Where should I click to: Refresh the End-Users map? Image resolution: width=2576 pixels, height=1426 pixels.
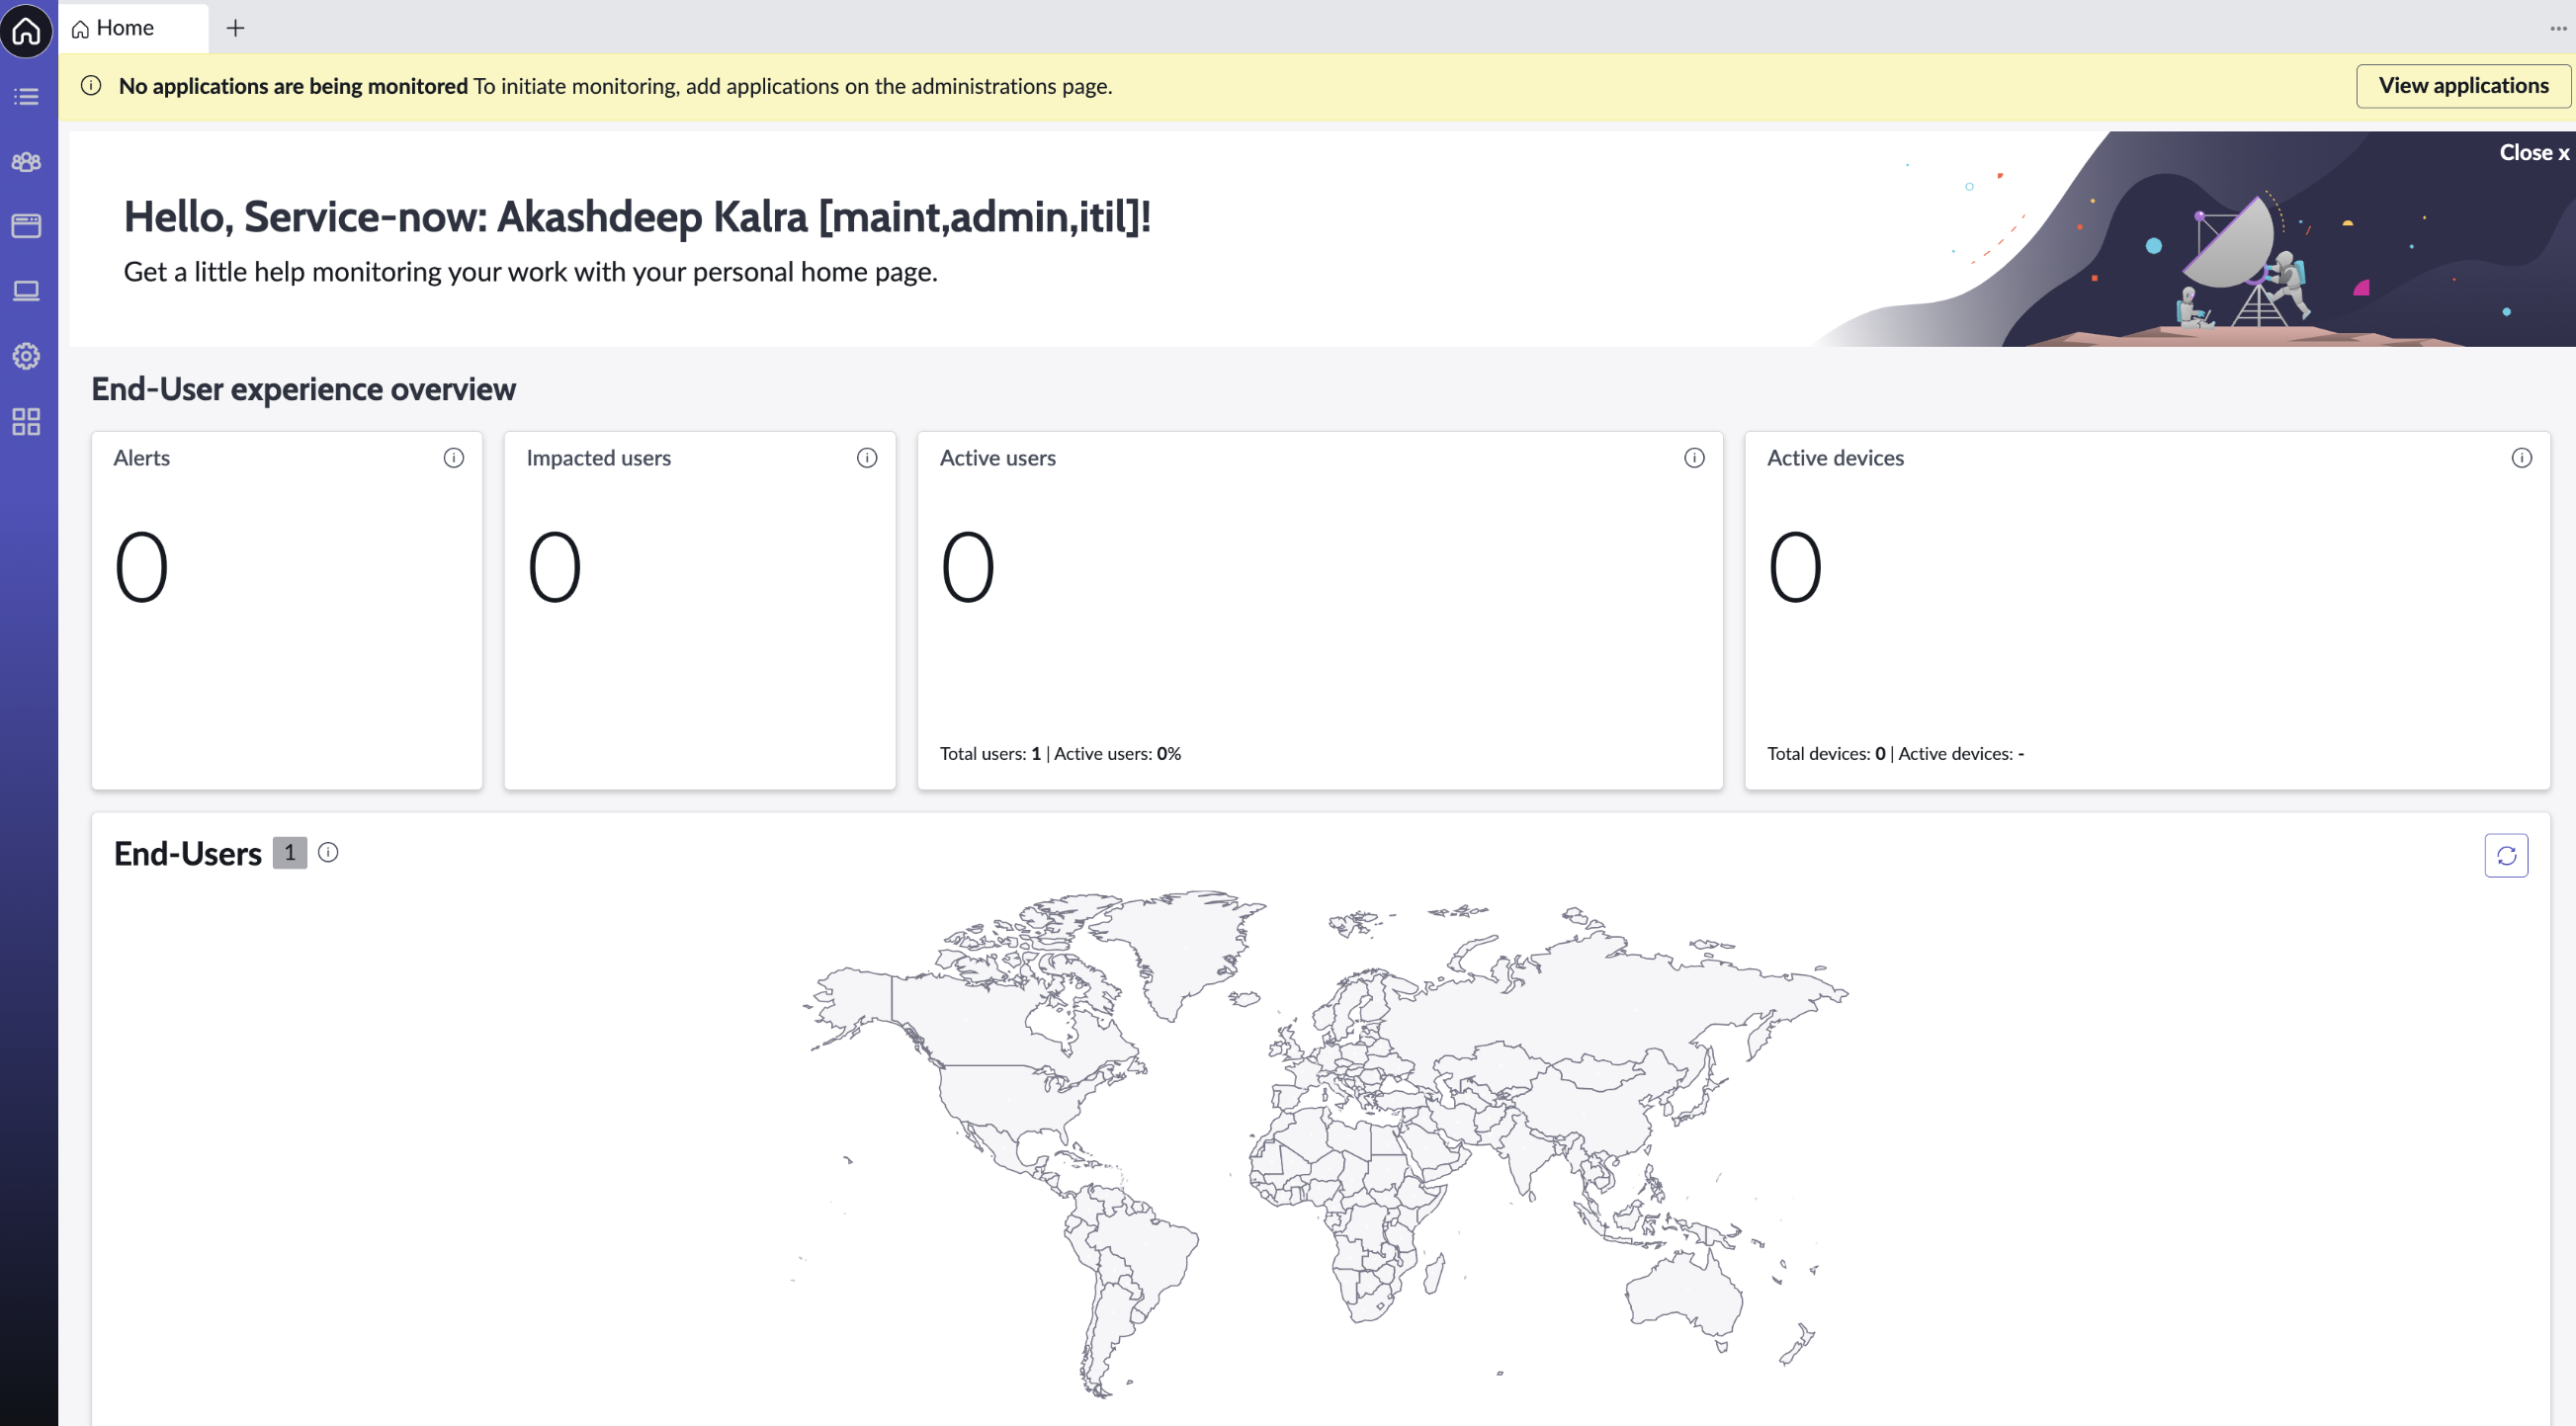click(2506, 856)
